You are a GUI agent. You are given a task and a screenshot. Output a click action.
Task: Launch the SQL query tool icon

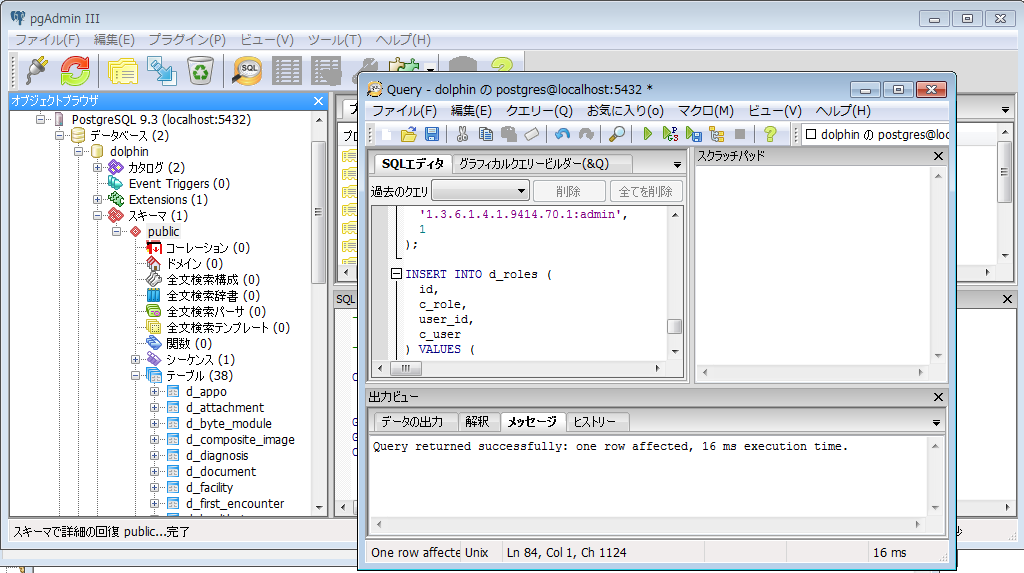point(248,71)
